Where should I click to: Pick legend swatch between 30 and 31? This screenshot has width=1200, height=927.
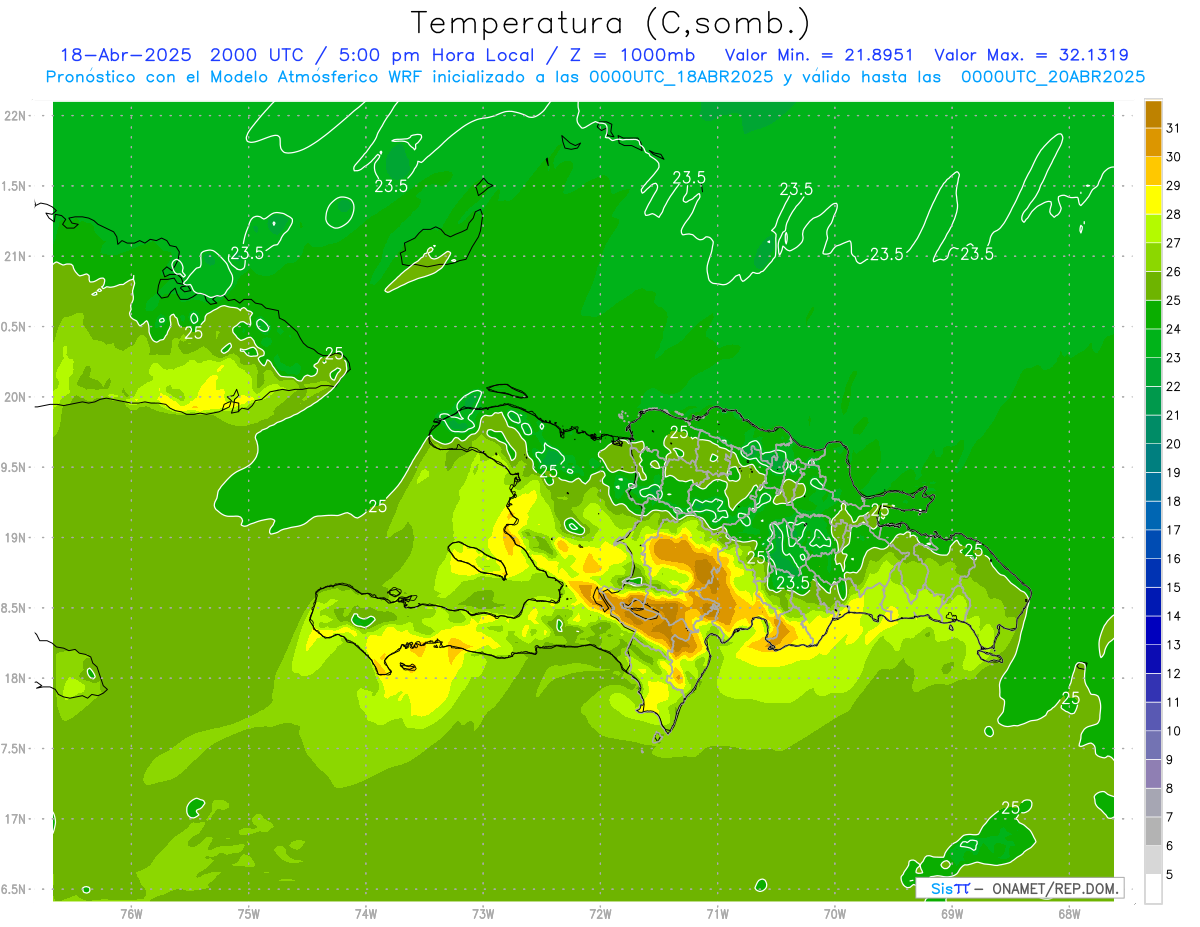(1153, 142)
